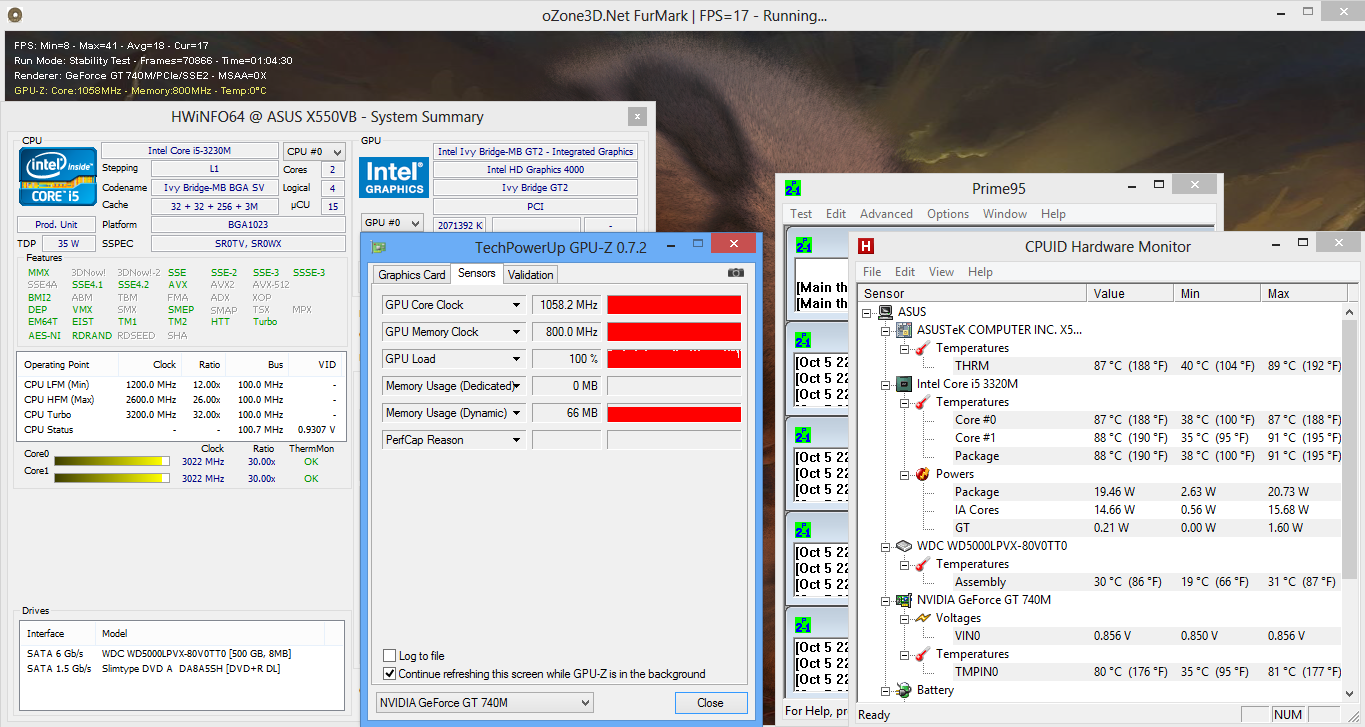Click the thermometer icon under Intel Core Temperatures
The width and height of the screenshot is (1365, 727).
click(x=922, y=402)
